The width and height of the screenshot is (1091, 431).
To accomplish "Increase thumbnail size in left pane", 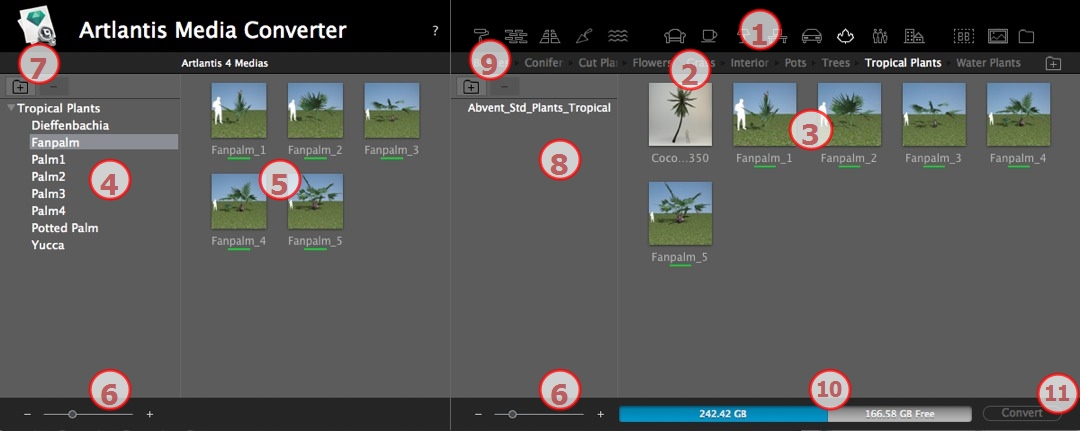I will pos(150,414).
